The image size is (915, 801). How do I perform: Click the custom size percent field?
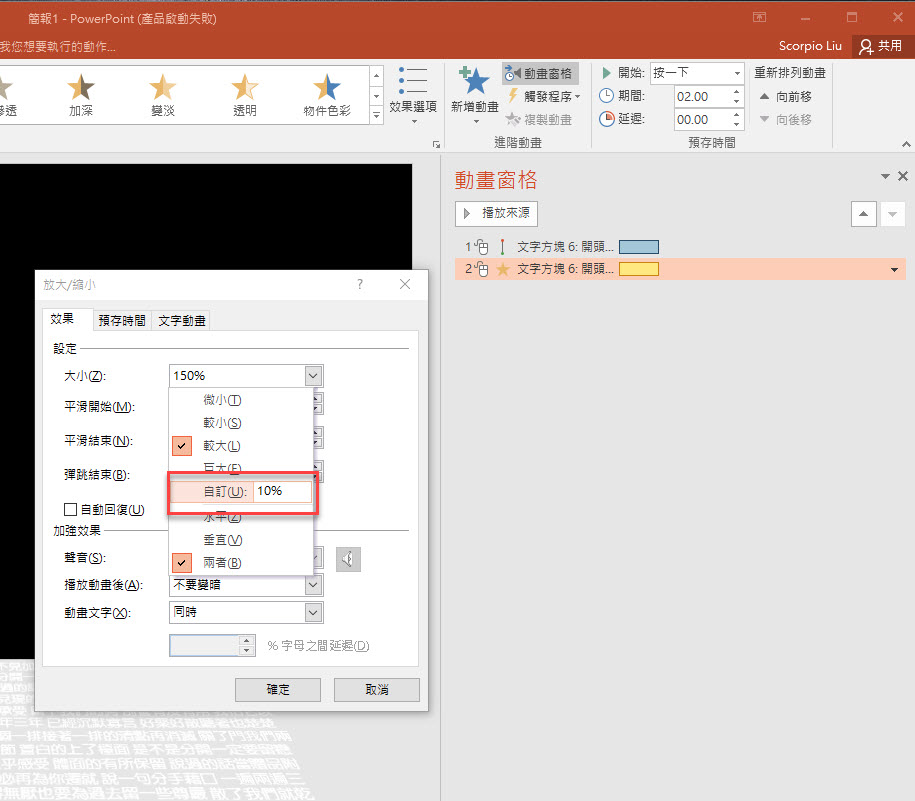[x=282, y=492]
